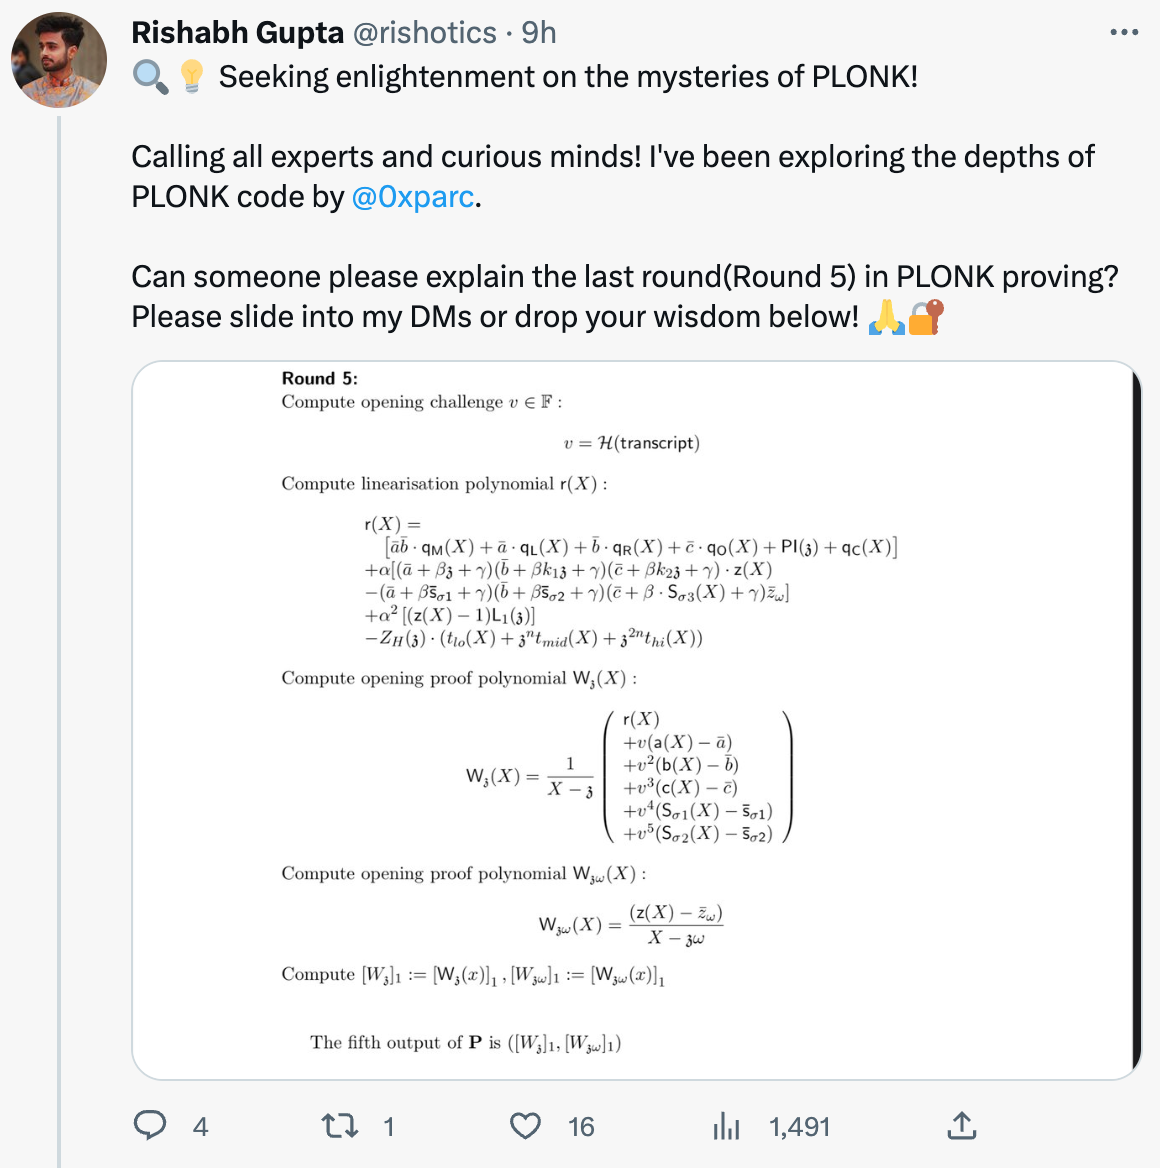Screen dimensions: 1160x1168
Task: Click the Rishabh Gupta display name
Action: pyautogui.click(x=238, y=33)
